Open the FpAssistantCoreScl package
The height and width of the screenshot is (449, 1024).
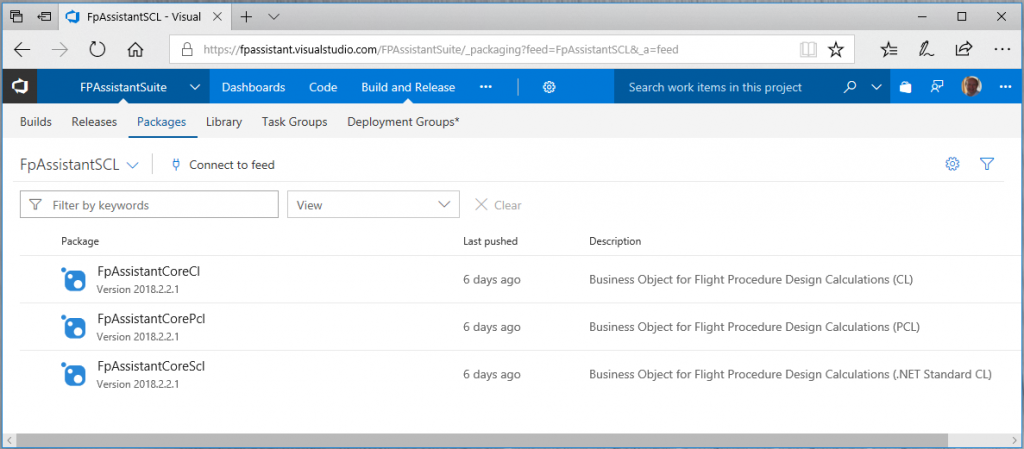pos(150,367)
